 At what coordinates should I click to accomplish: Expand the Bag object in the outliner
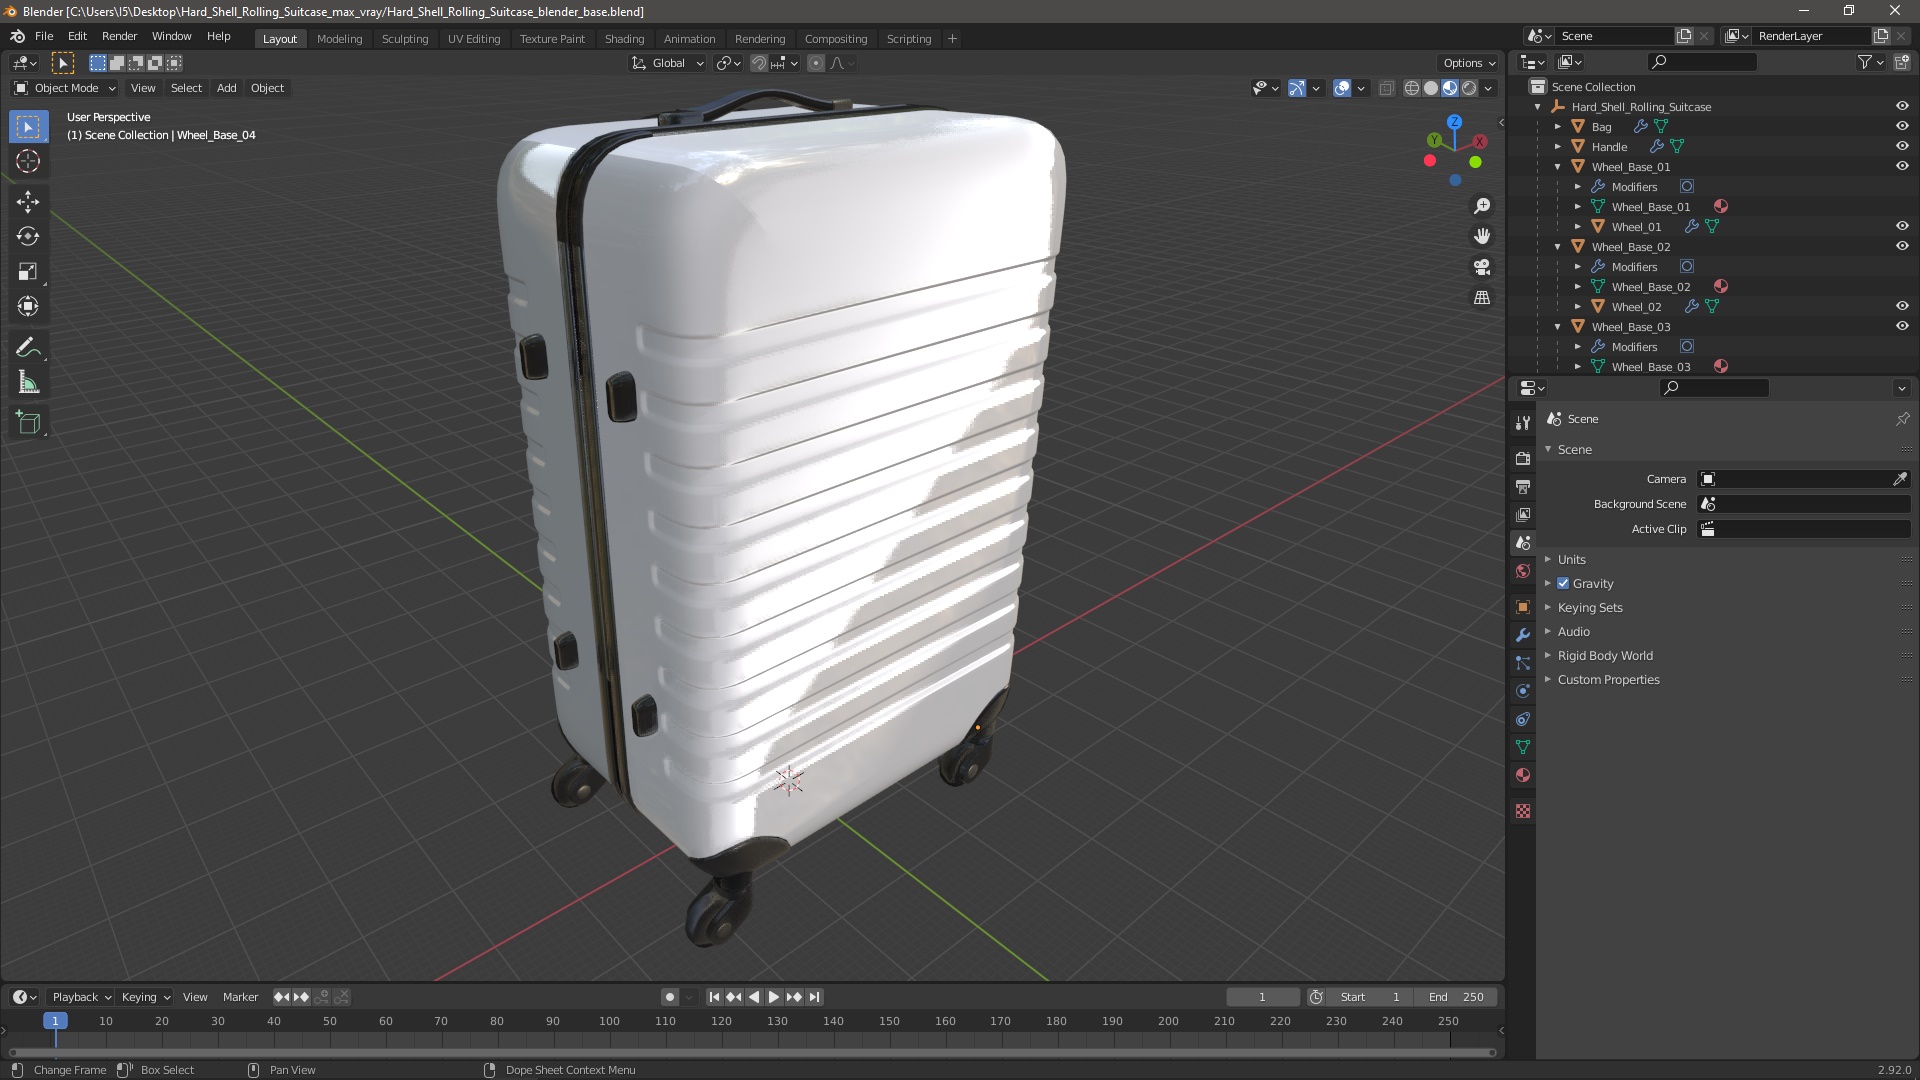(x=1557, y=127)
